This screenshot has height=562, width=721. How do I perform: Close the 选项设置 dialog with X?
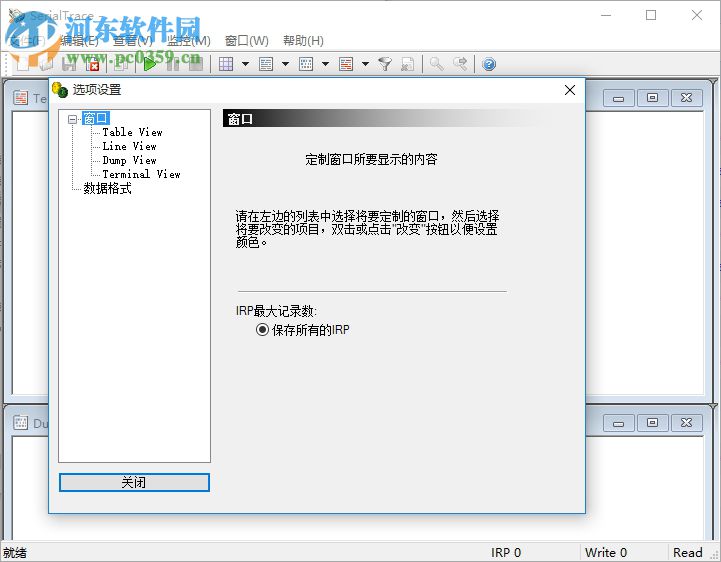coord(570,90)
